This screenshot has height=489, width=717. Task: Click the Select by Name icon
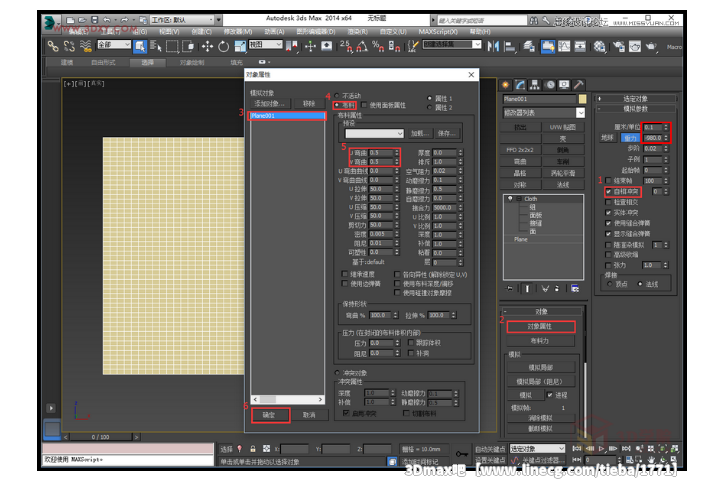pyautogui.click(x=155, y=46)
